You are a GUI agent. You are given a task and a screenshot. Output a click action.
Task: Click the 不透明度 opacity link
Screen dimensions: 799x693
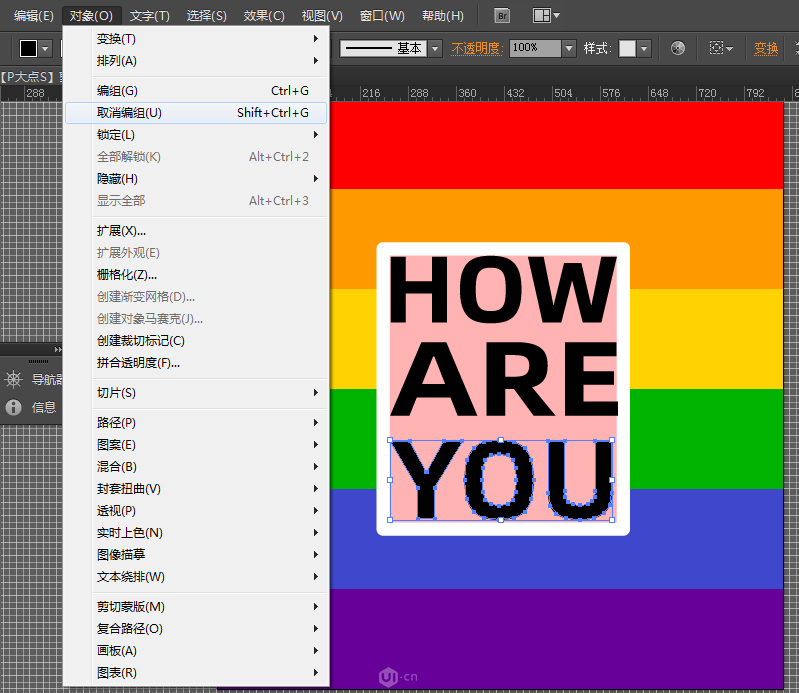(476, 48)
